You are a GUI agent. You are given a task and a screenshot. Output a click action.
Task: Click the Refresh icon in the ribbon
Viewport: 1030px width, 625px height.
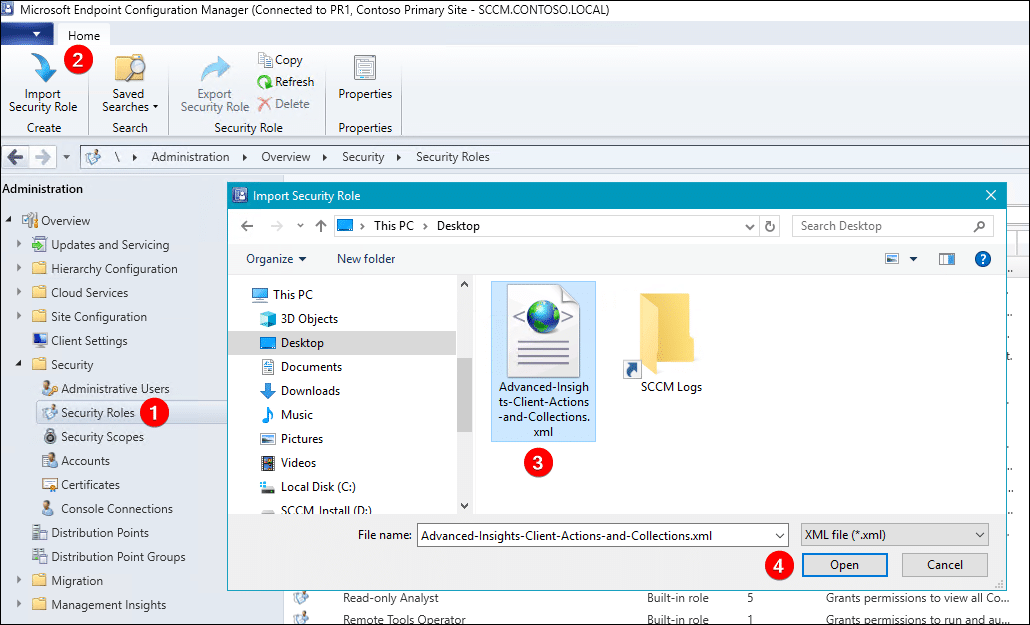pyautogui.click(x=265, y=82)
